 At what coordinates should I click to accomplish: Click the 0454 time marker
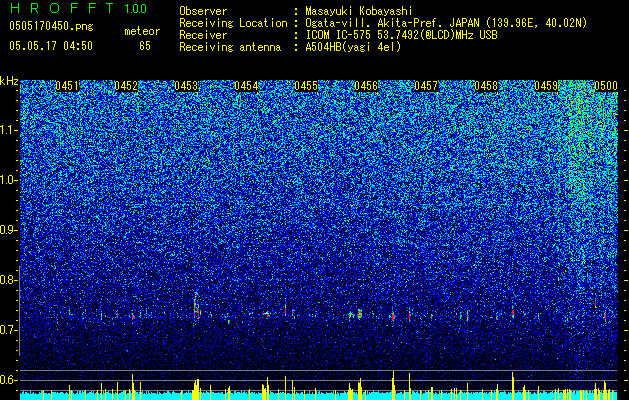point(246,86)
